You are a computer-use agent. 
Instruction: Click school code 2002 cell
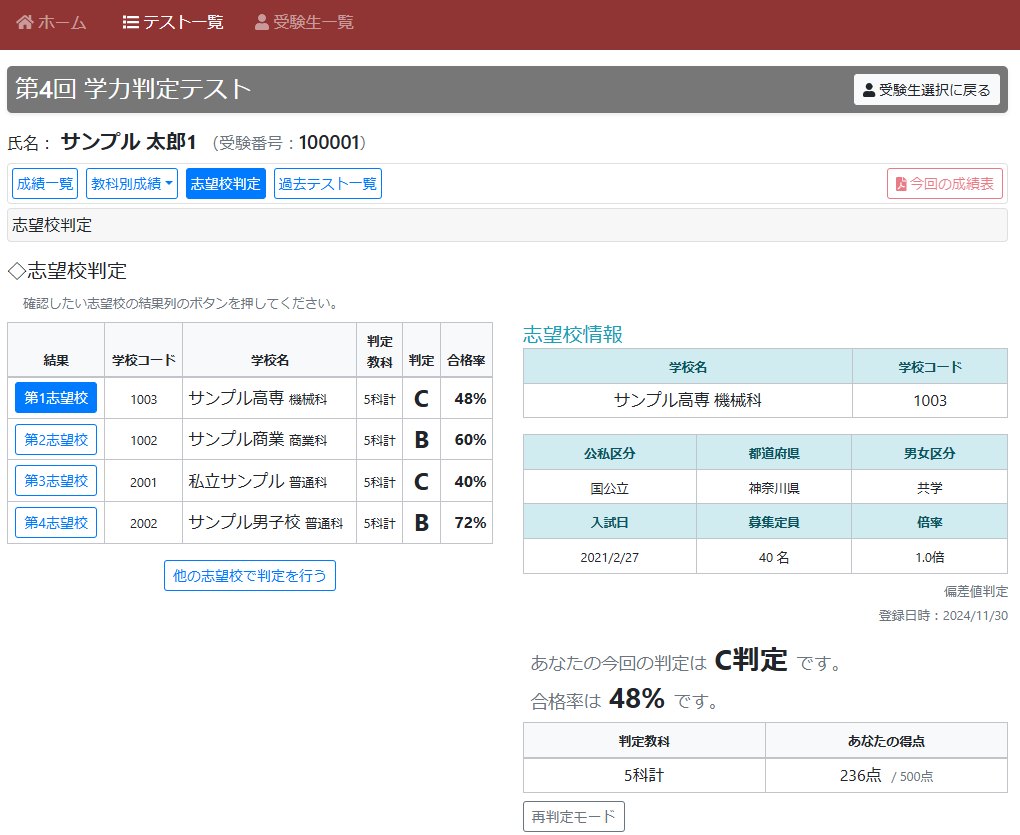pos(144,523)
